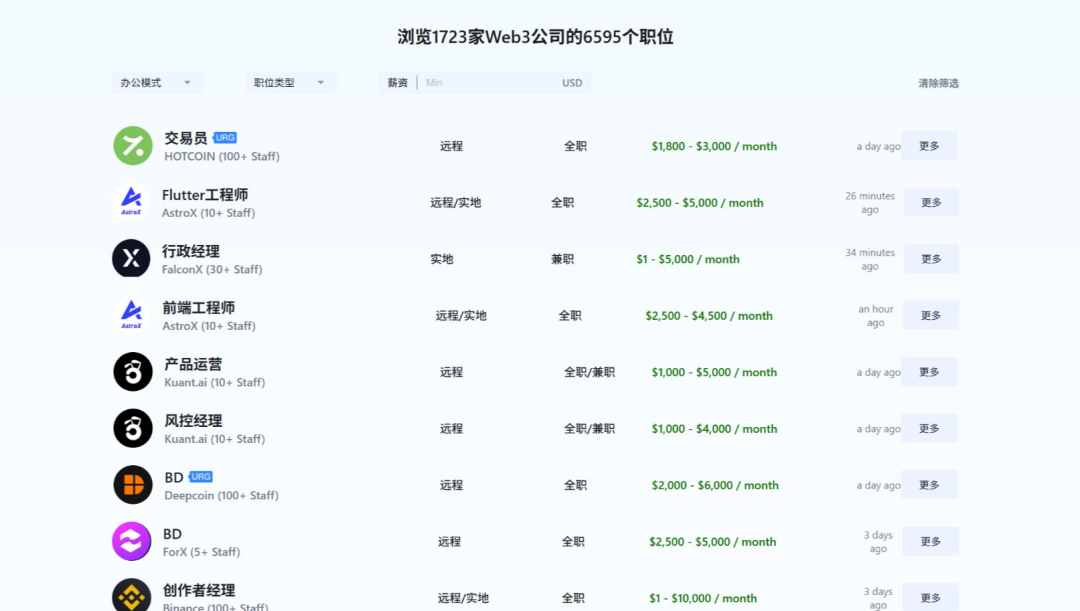
Task: Expand the 办公模式 dropdown filter
Action: 157,83
